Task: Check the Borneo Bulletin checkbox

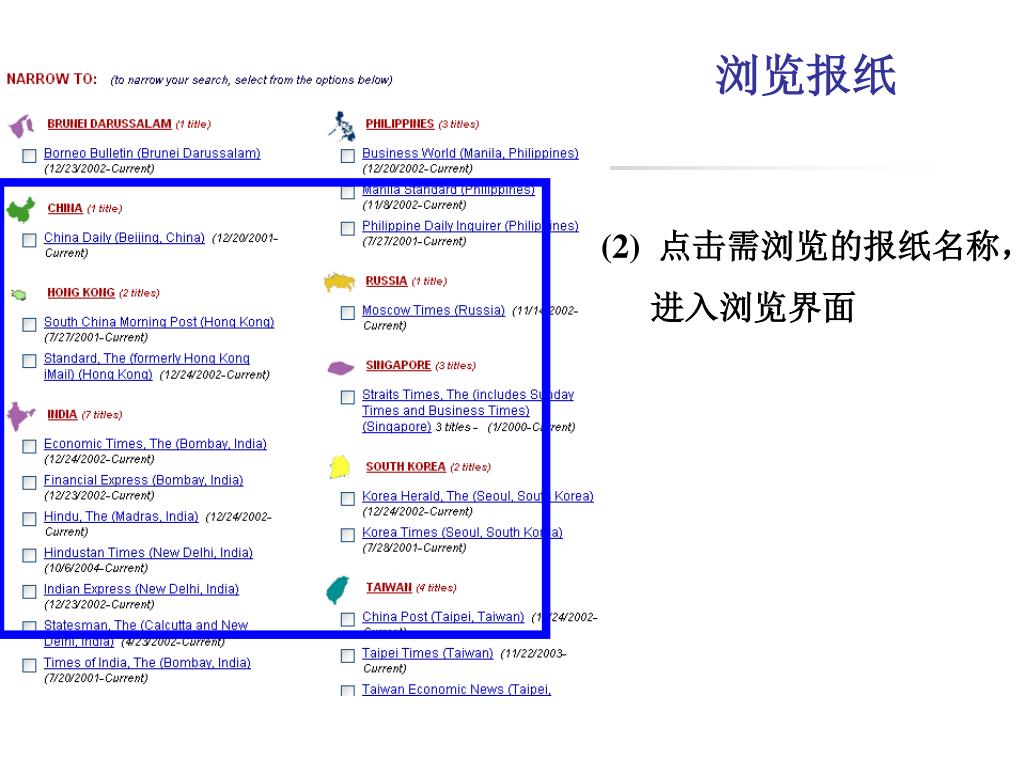Action: coord(29,155)
